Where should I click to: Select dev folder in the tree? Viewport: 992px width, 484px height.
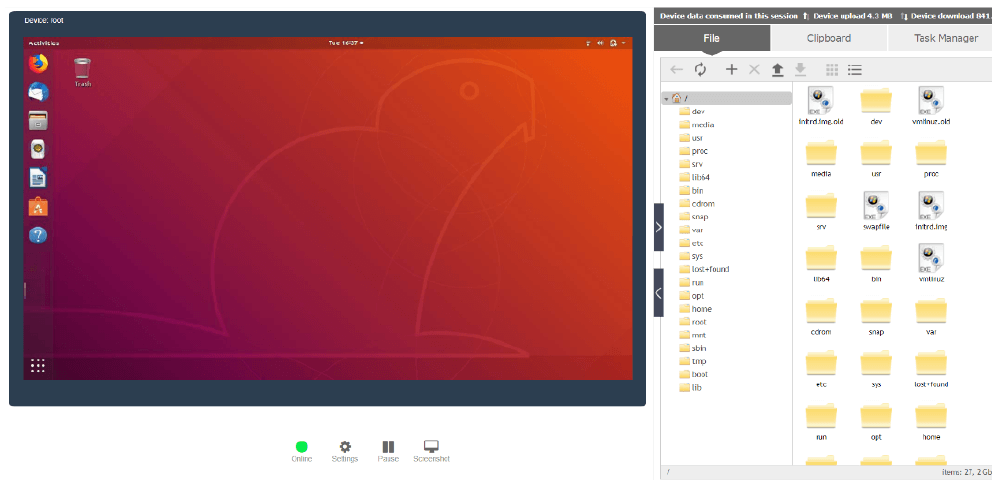[x=692, y=111]
